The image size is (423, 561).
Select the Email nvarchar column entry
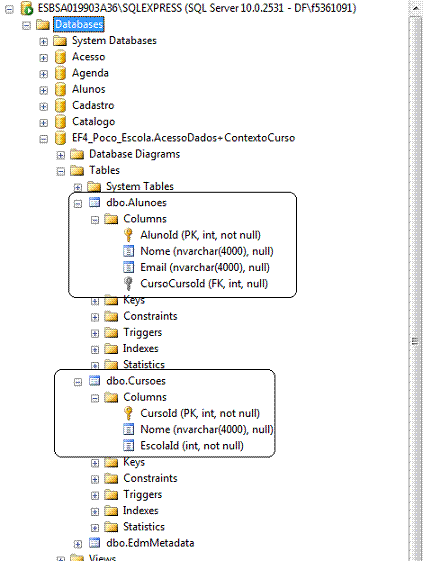click(205, 267)
